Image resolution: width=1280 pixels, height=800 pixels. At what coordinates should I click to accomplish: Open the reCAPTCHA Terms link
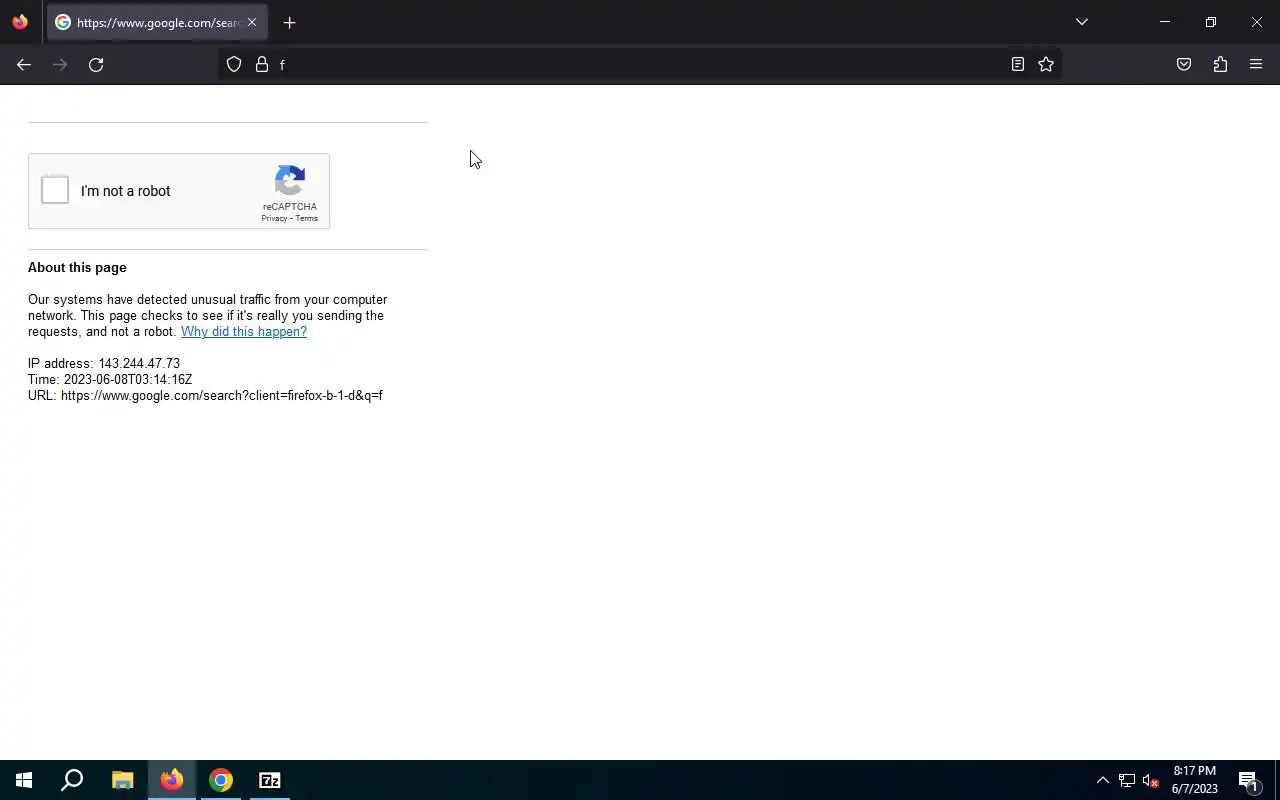coord(306,218)
